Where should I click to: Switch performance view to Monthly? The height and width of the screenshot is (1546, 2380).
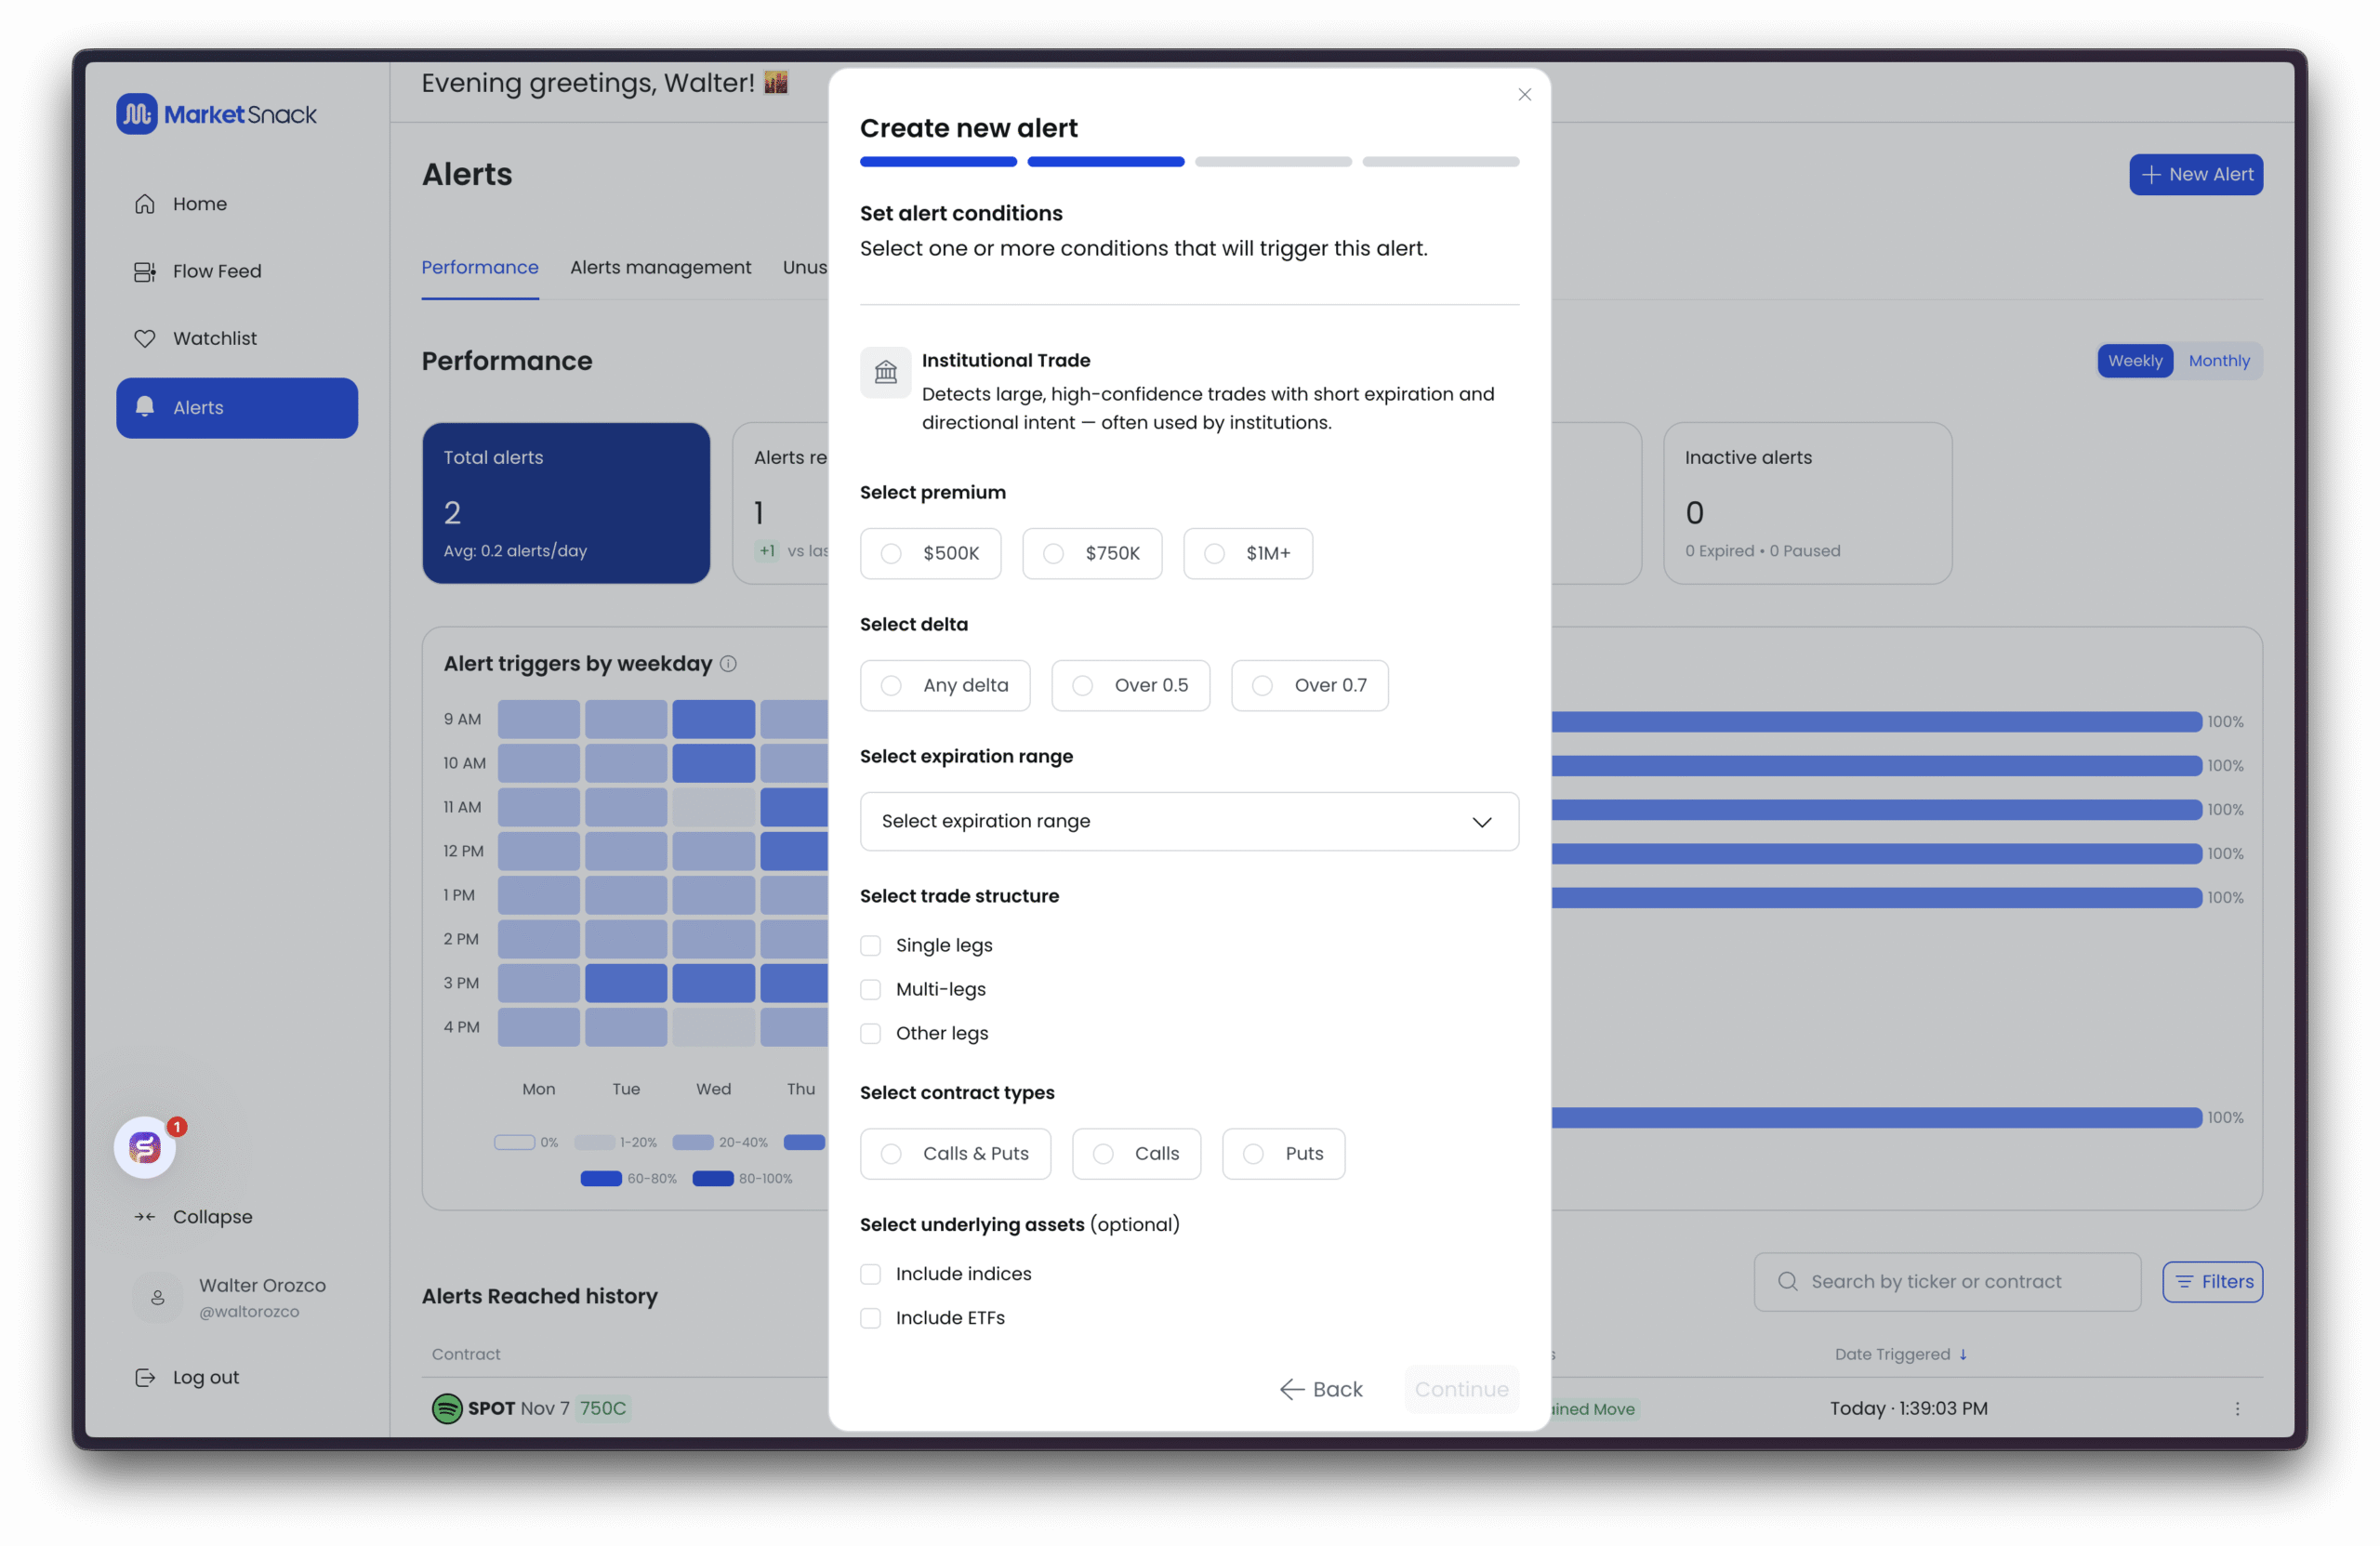[2218, 361]
